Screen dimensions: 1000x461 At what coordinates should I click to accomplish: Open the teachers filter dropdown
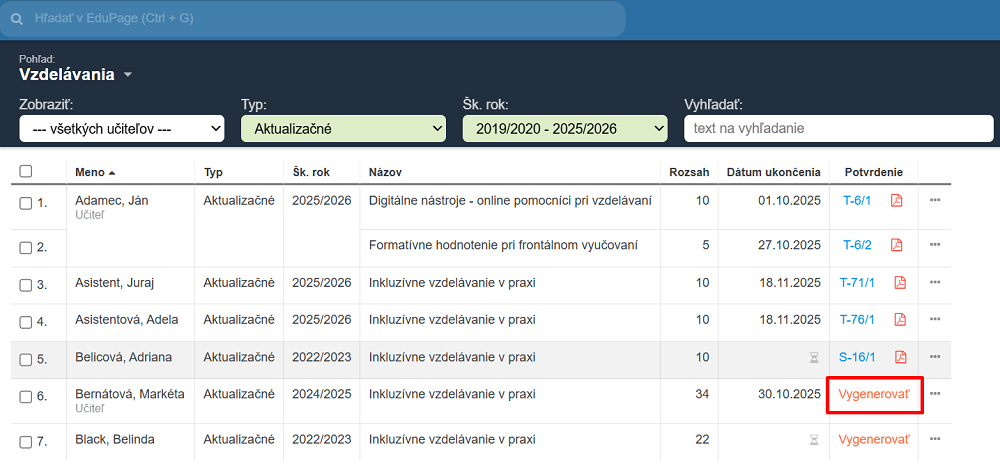click(x=122, y=128)
